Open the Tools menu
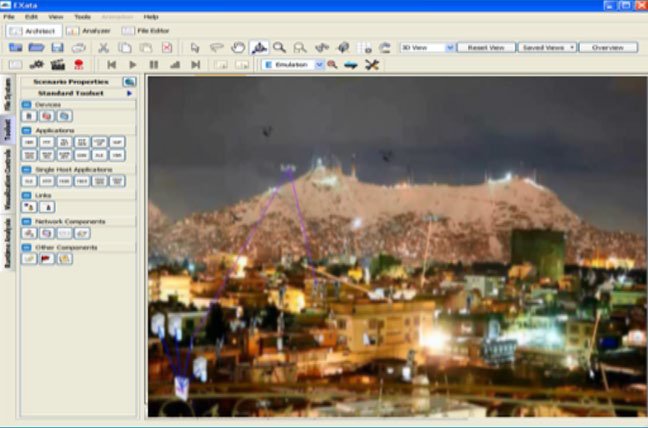This screenshot has width=648, height=428. click(82, 17)
